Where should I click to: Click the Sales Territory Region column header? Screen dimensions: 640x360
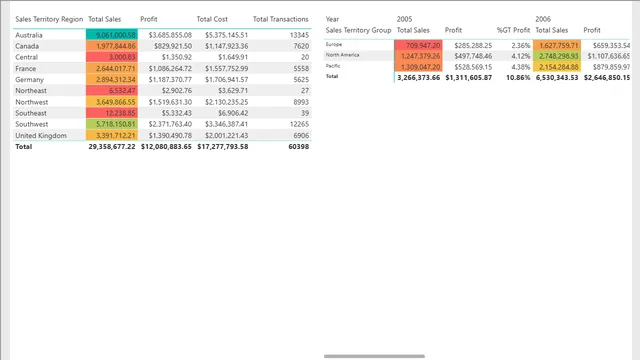point(49,19)
